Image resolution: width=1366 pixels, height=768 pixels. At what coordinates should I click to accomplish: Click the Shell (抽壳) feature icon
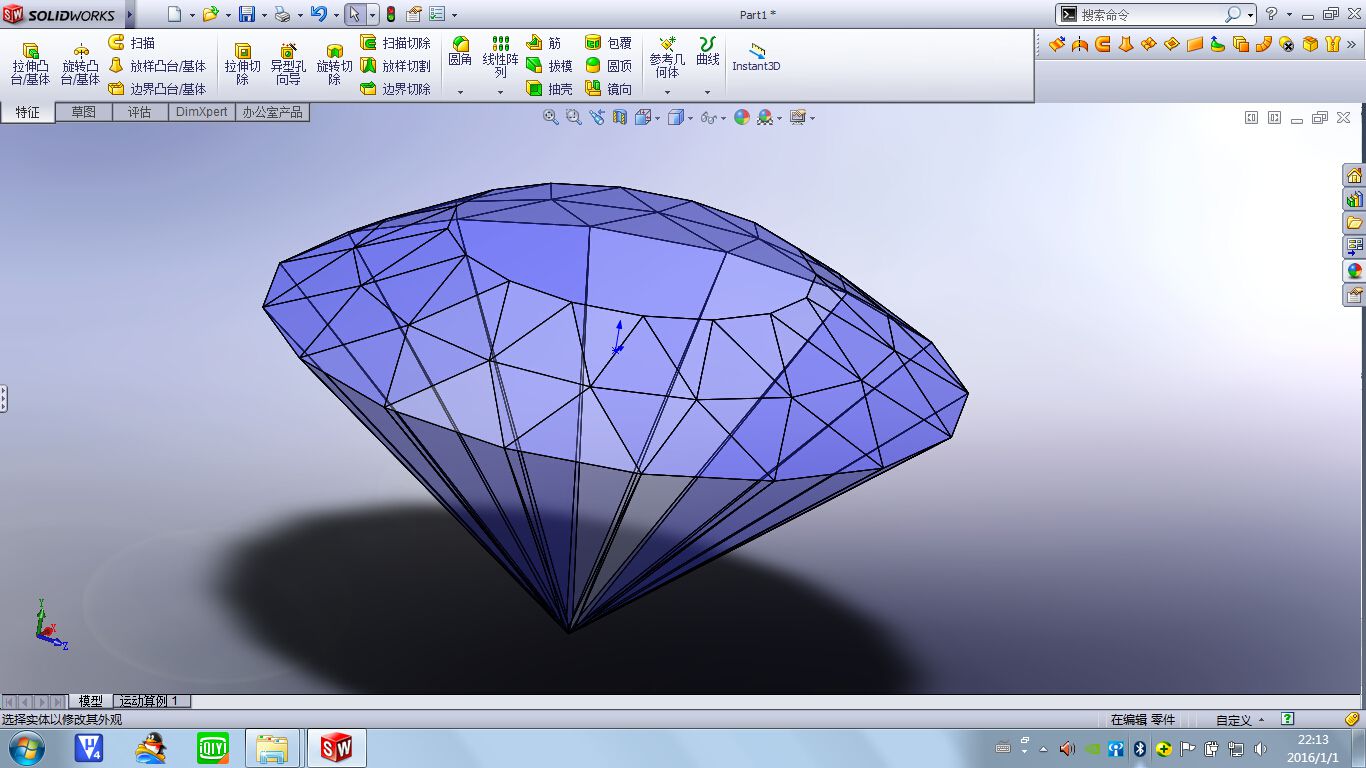coord(549,89)
